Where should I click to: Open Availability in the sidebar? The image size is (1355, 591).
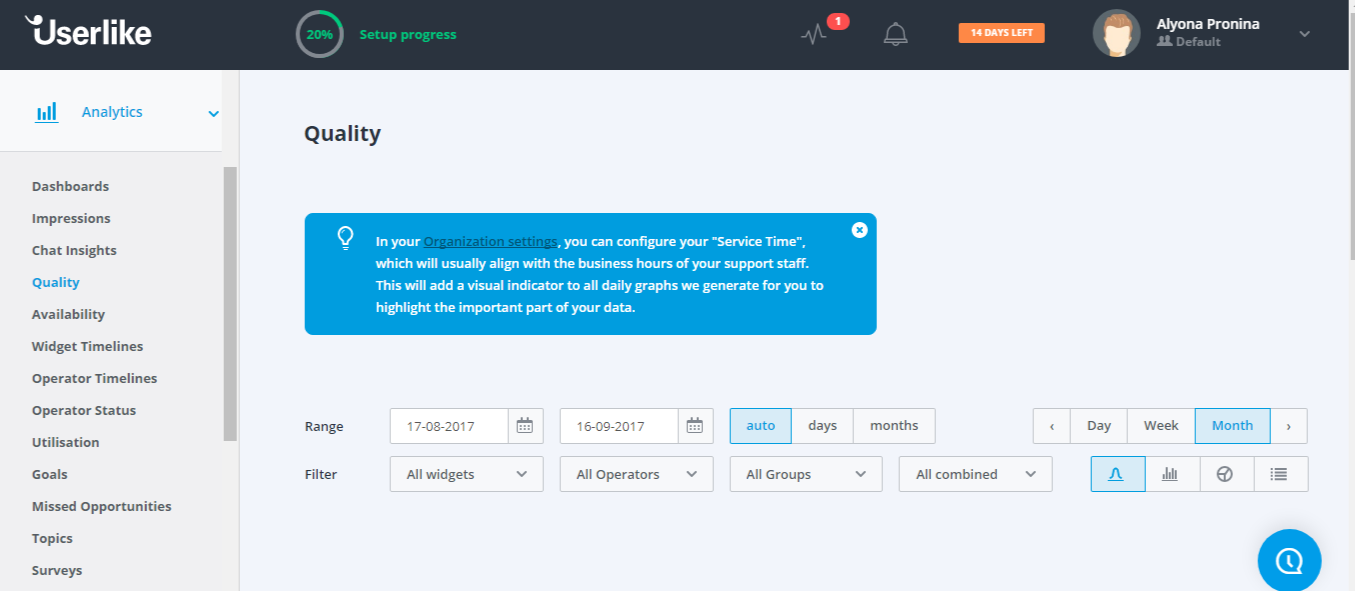coord(68,315)
